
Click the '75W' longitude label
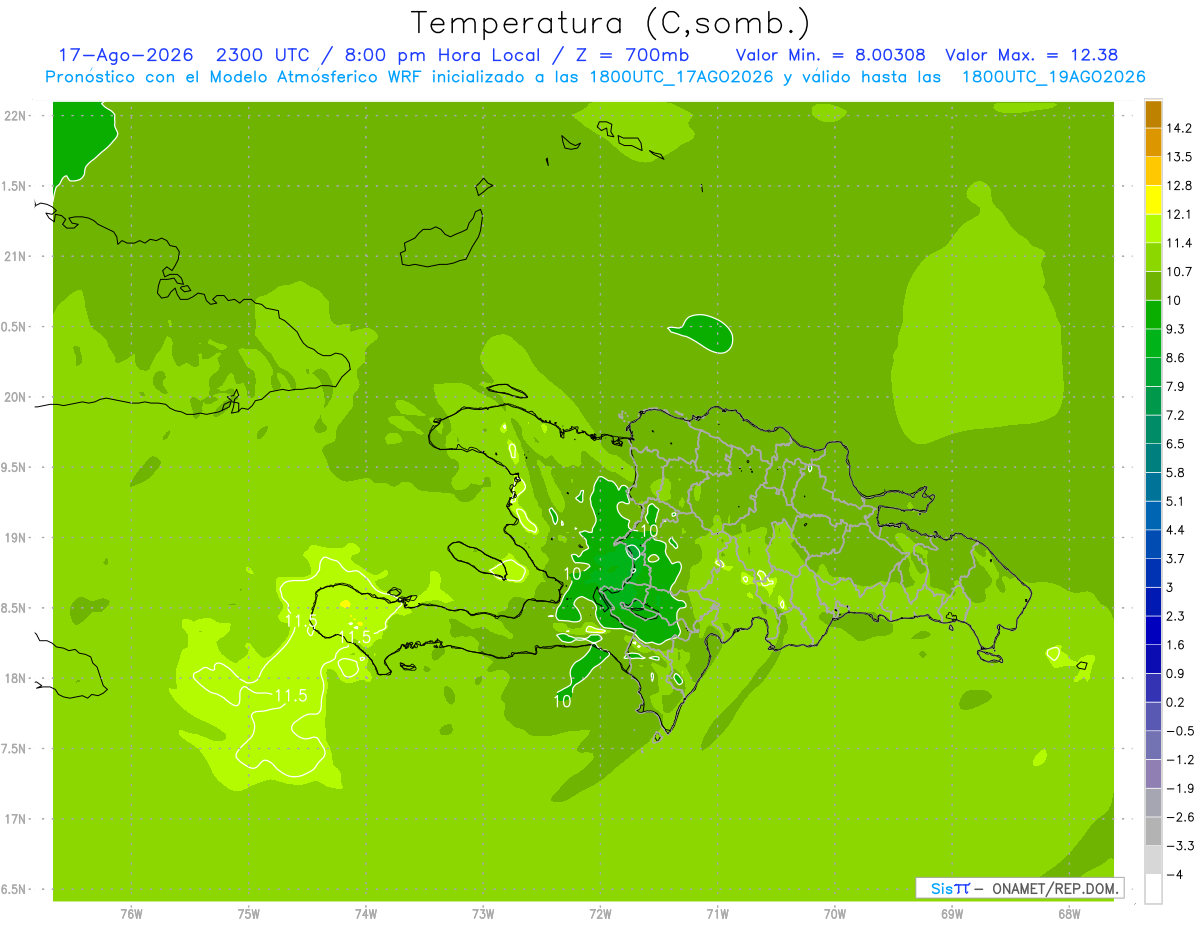pos(249,914)
